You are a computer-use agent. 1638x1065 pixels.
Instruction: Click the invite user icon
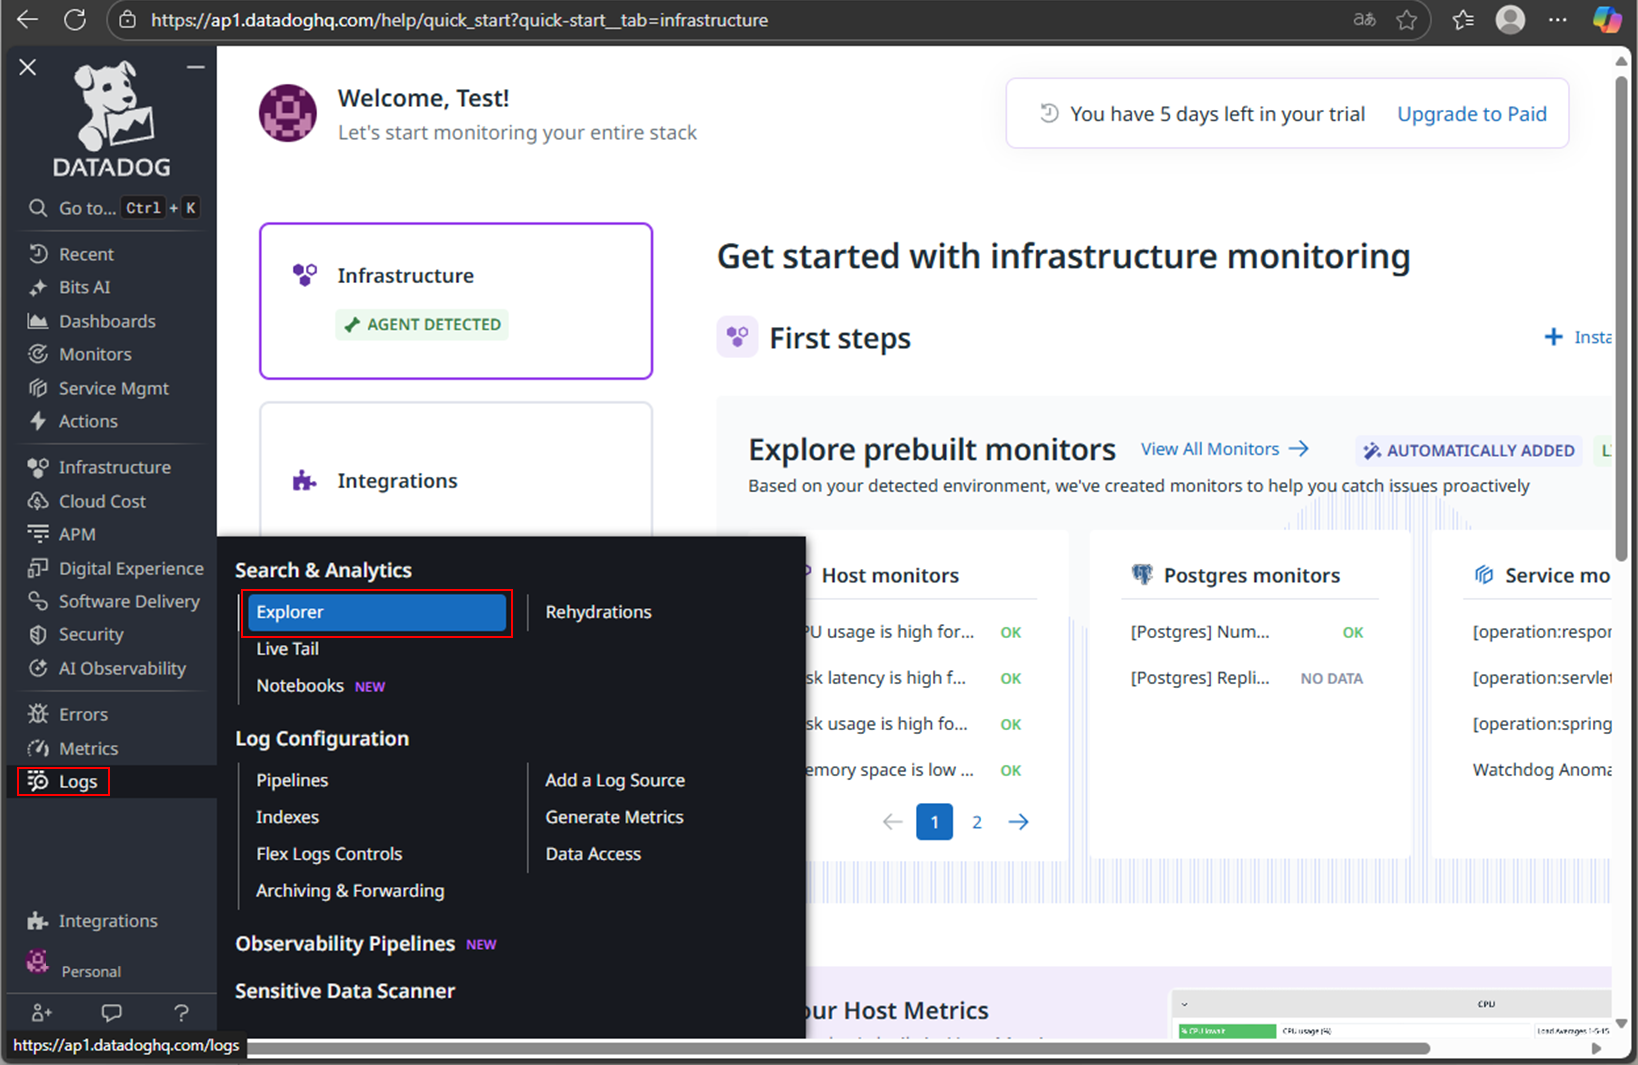41,1012
